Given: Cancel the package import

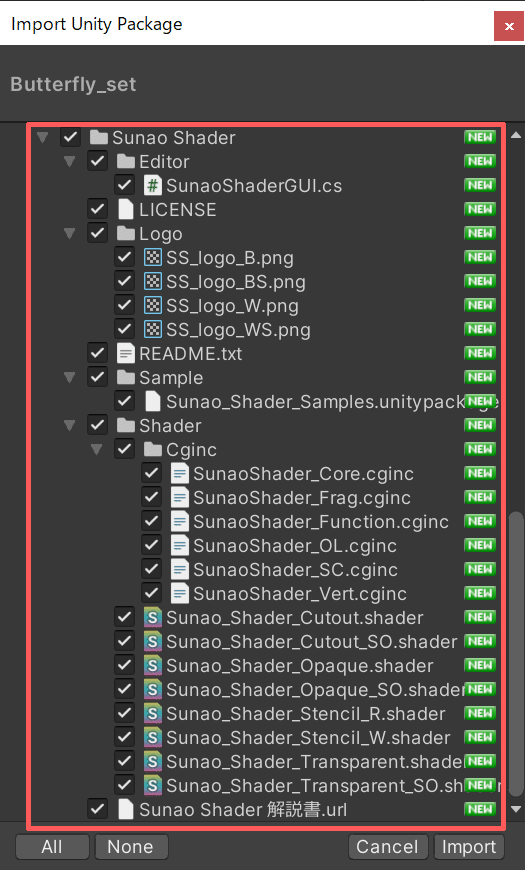Looking at the screenshot, I should click(x=387, y=847).
